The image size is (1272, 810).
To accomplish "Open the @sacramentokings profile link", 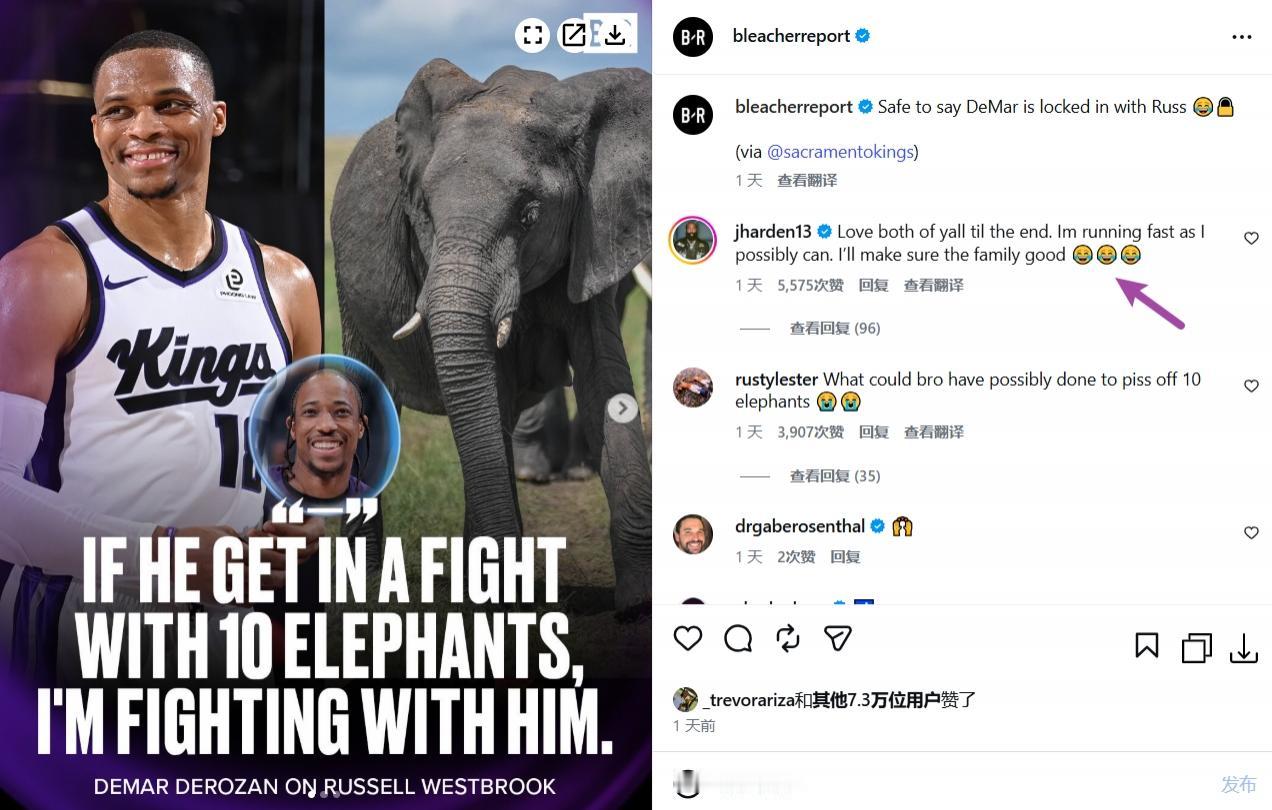I will point(842,152).
